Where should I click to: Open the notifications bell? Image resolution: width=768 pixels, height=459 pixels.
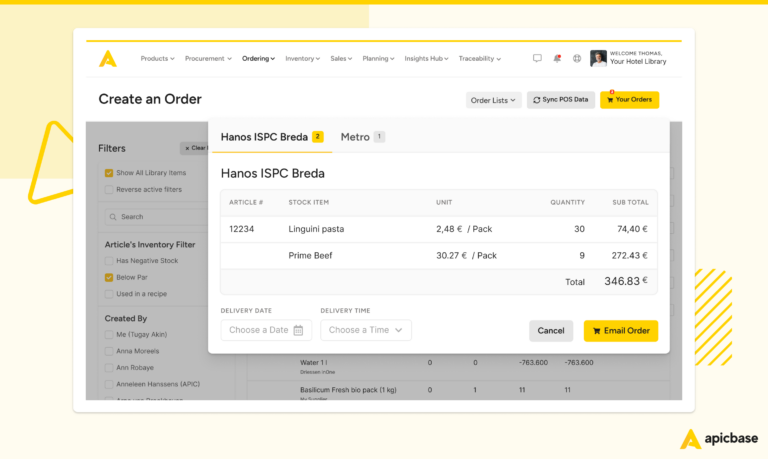click(x=557, y=59)
